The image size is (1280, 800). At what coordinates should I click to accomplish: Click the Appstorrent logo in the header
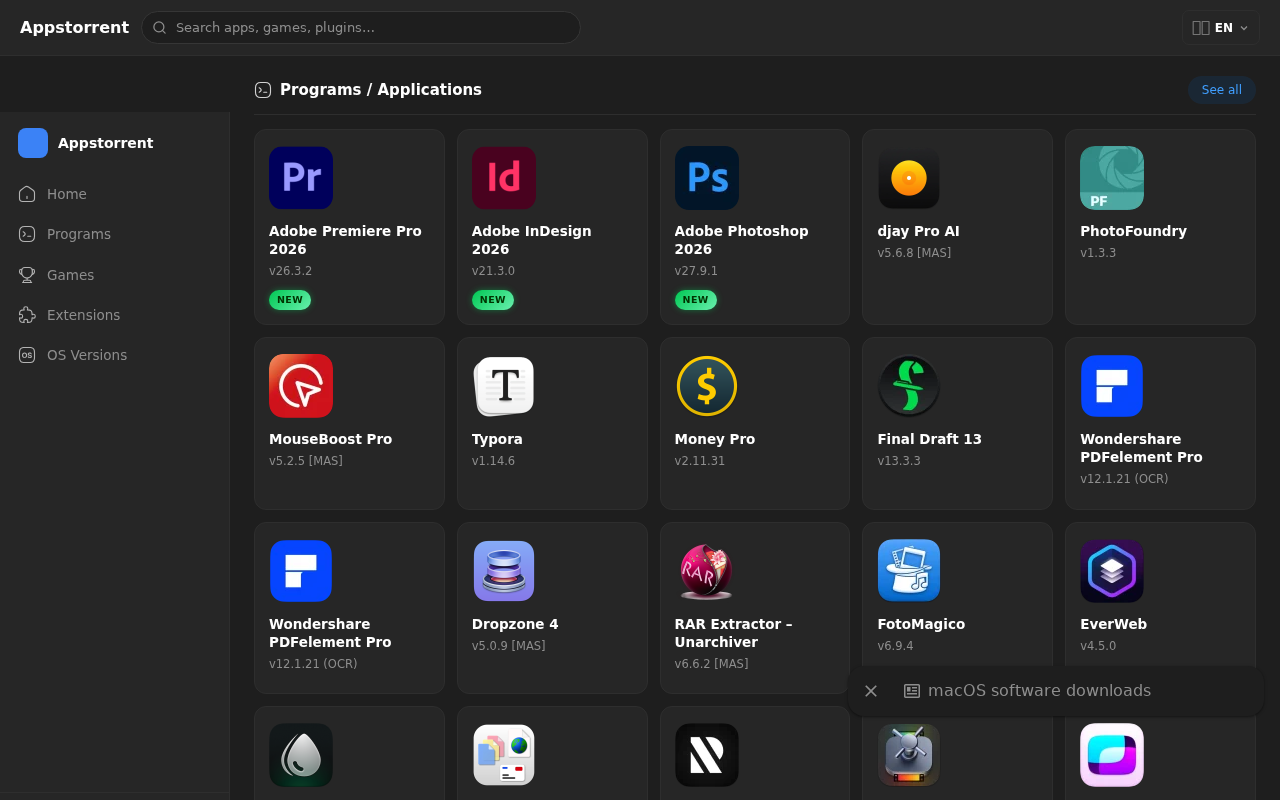pos(74,27)
